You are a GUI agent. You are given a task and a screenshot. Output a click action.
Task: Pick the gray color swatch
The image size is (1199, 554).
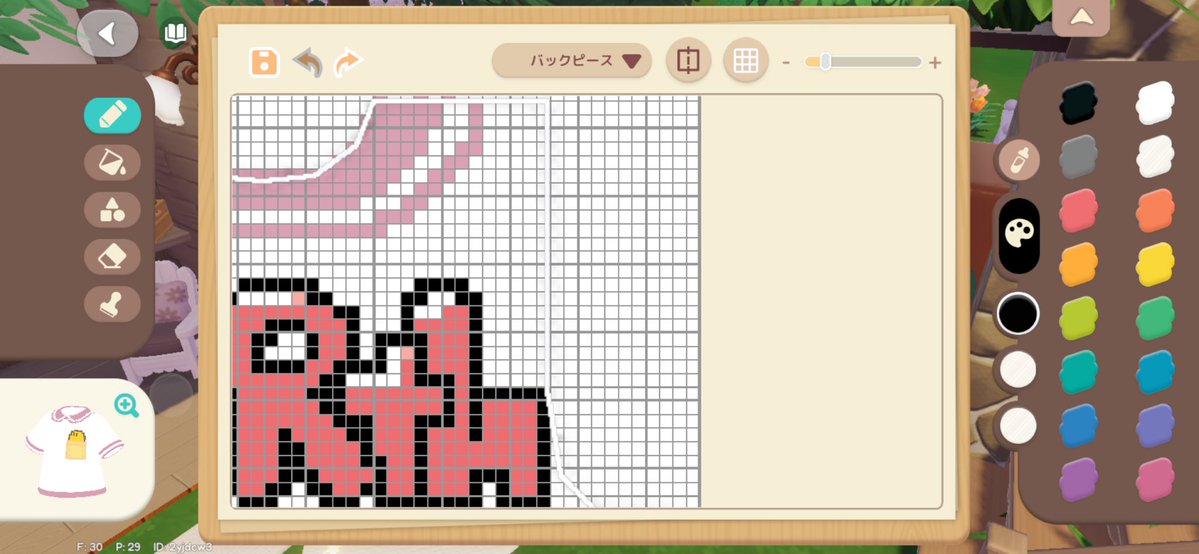point(1078,156)
